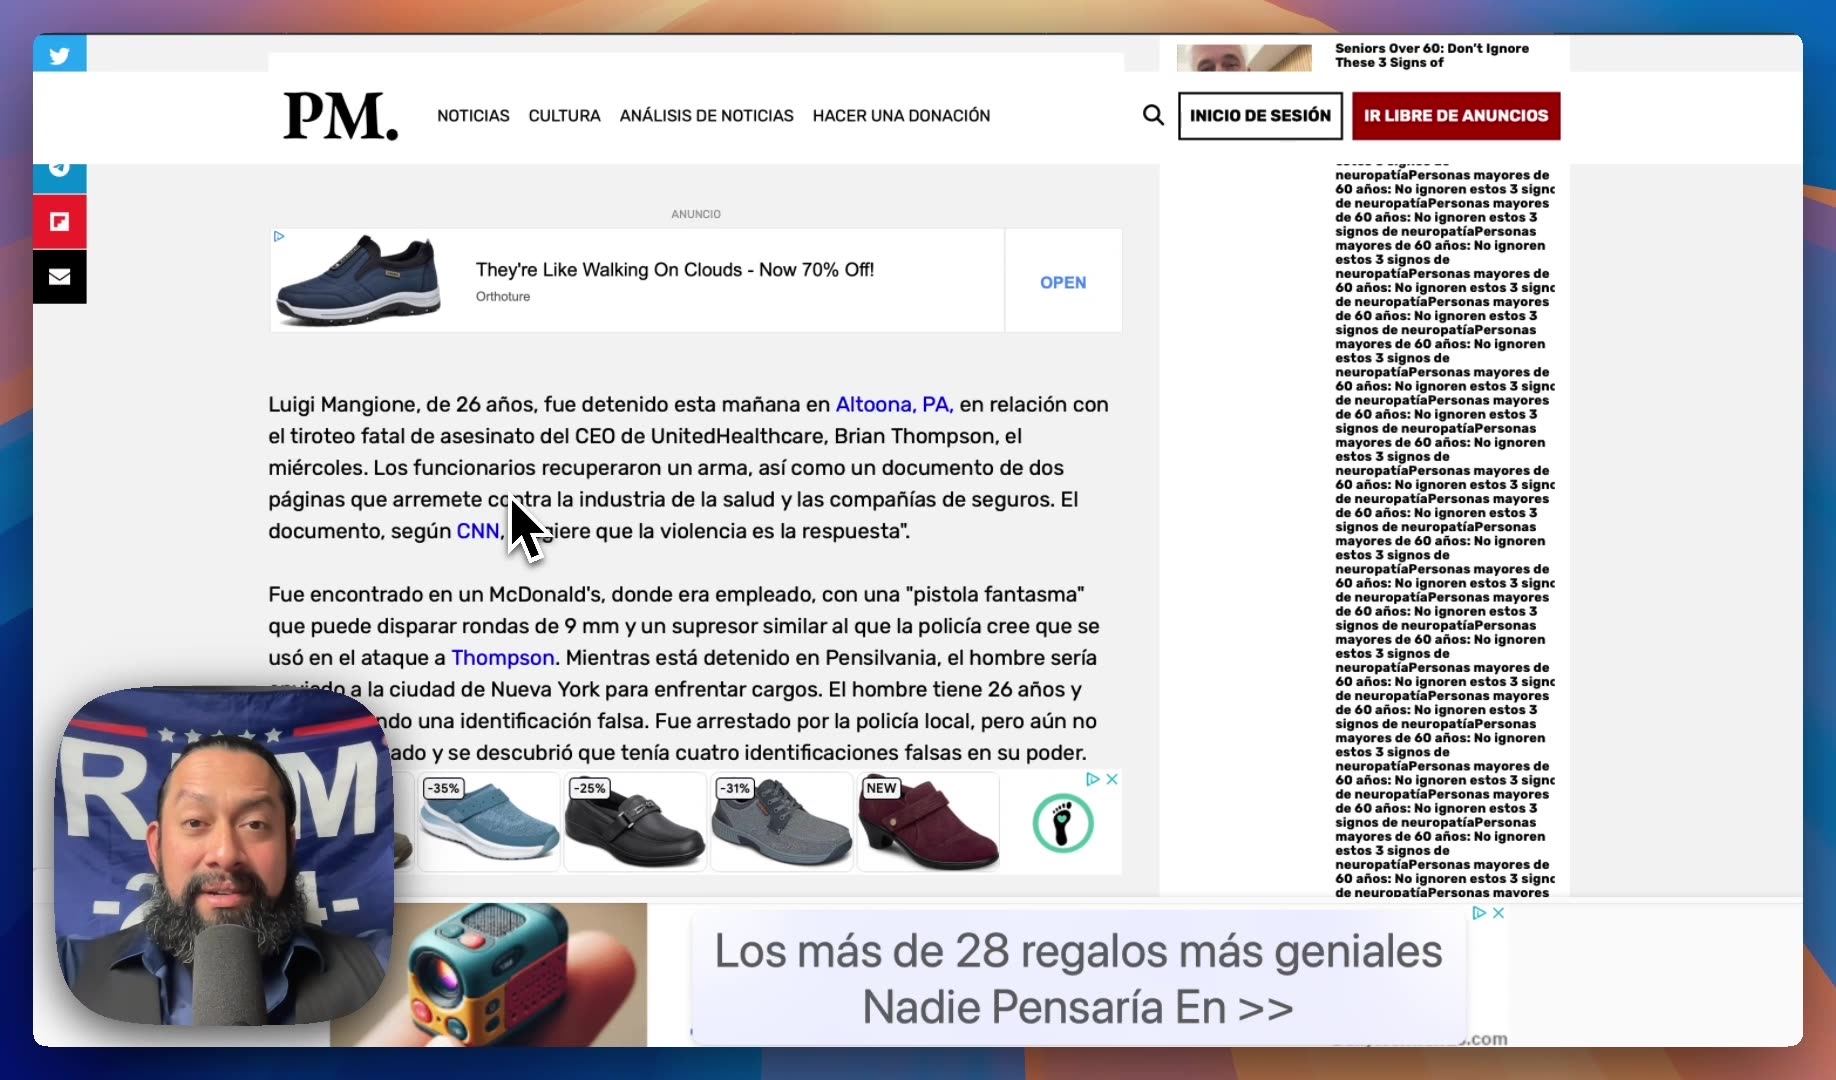Open the NOTICIAS section
This screenshot has width=1836, height=1080.
pos(472,116)
